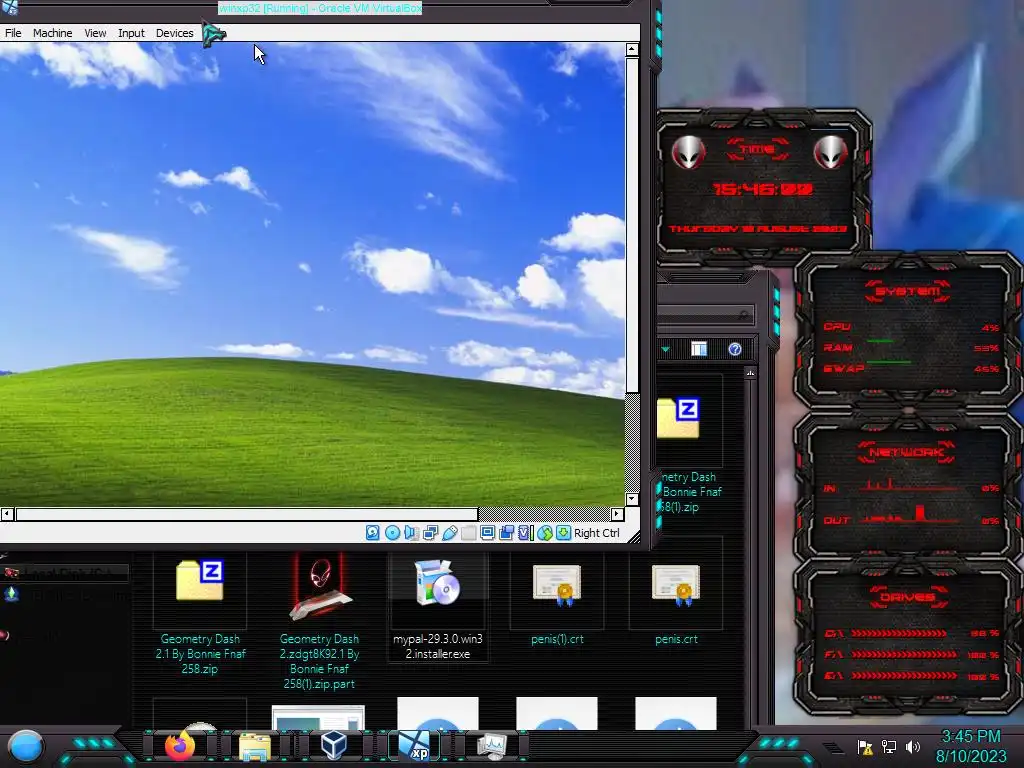Toggle the preview pane button in Explorer
The image size is (1024, 768).
(699, 349)
